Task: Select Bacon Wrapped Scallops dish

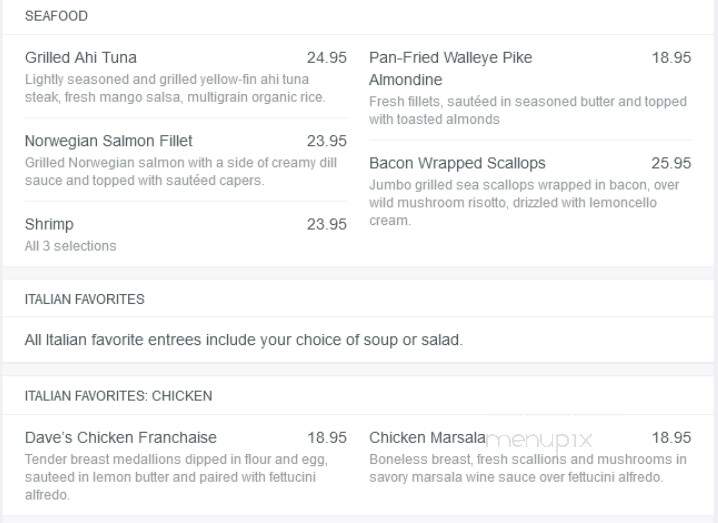Action: (457, 163)
